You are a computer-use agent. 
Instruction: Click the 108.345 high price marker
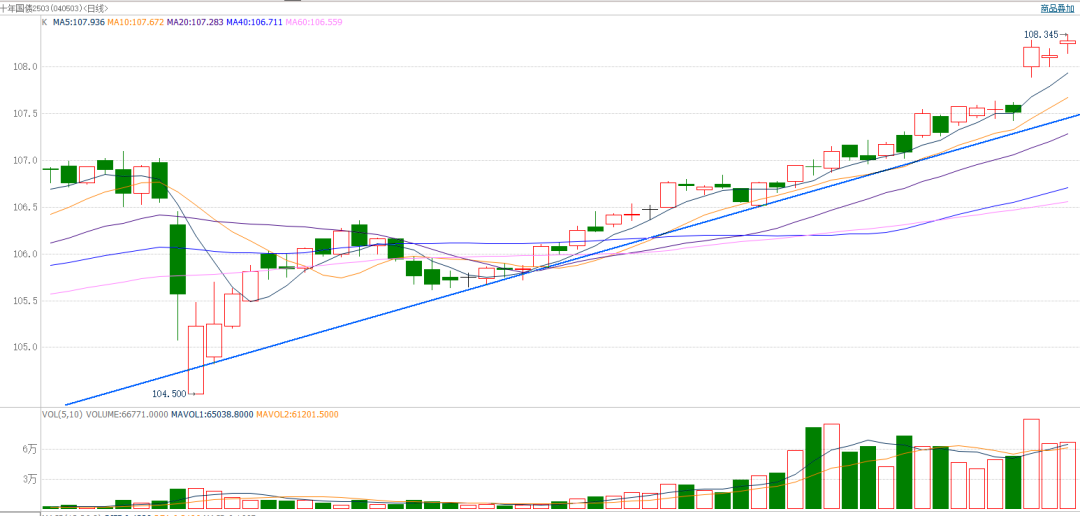tap(1040, 34)
